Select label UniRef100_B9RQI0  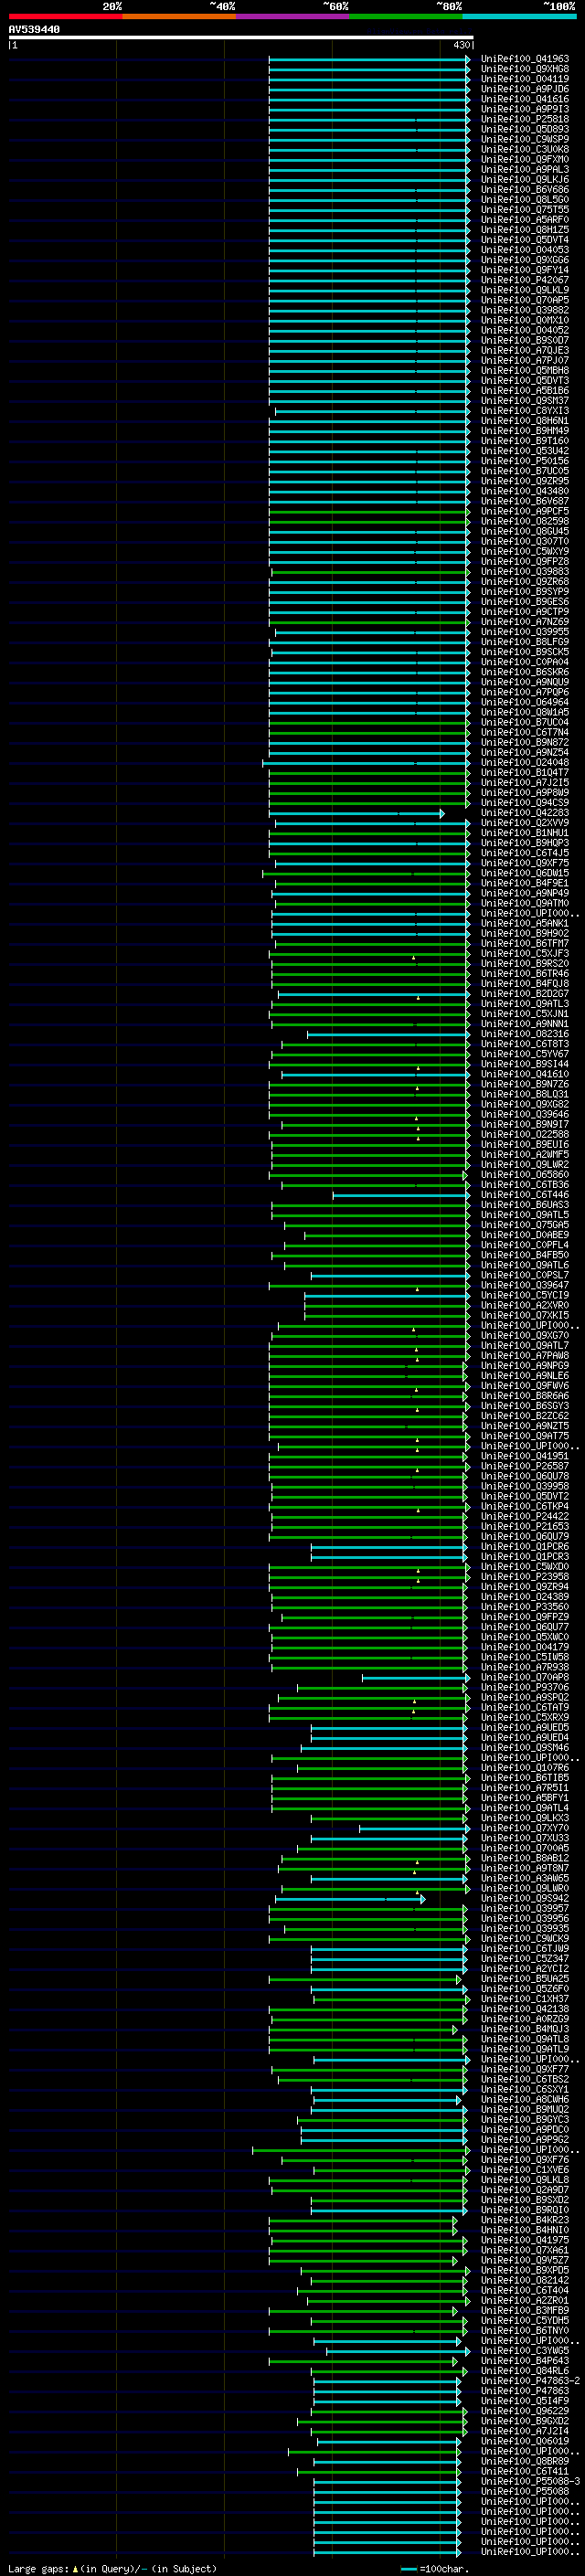click(525, 2209)
